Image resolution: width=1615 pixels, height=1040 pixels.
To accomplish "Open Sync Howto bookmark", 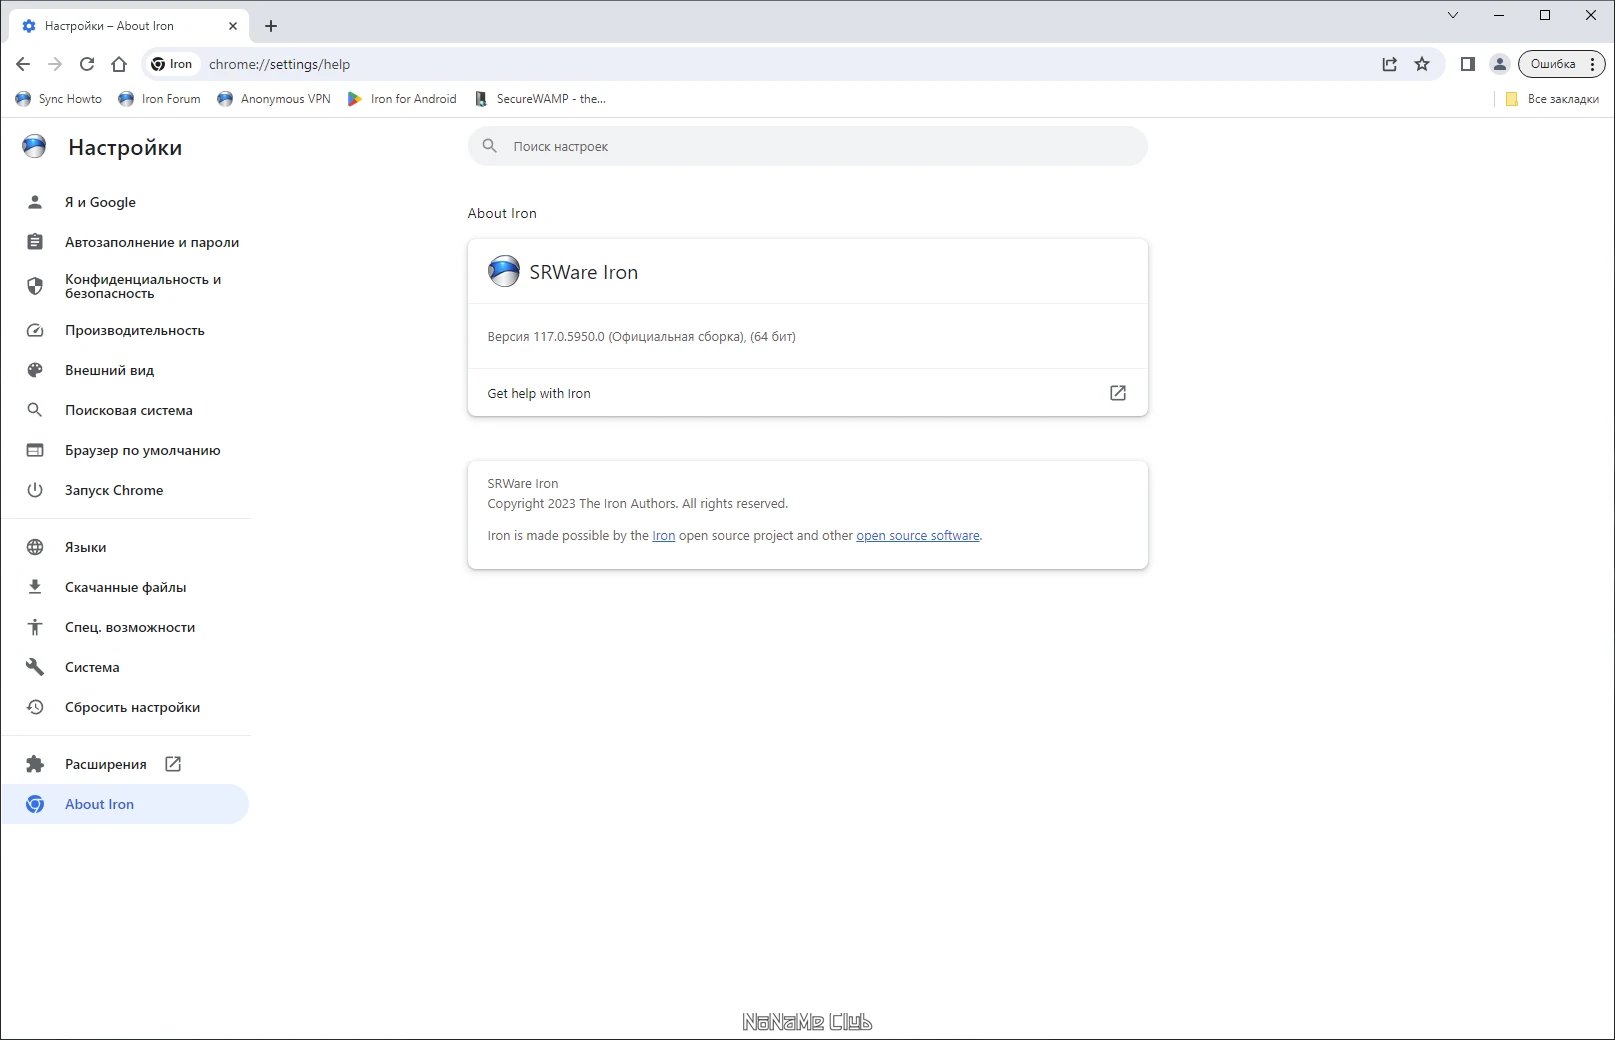I will tap(59, 99).
